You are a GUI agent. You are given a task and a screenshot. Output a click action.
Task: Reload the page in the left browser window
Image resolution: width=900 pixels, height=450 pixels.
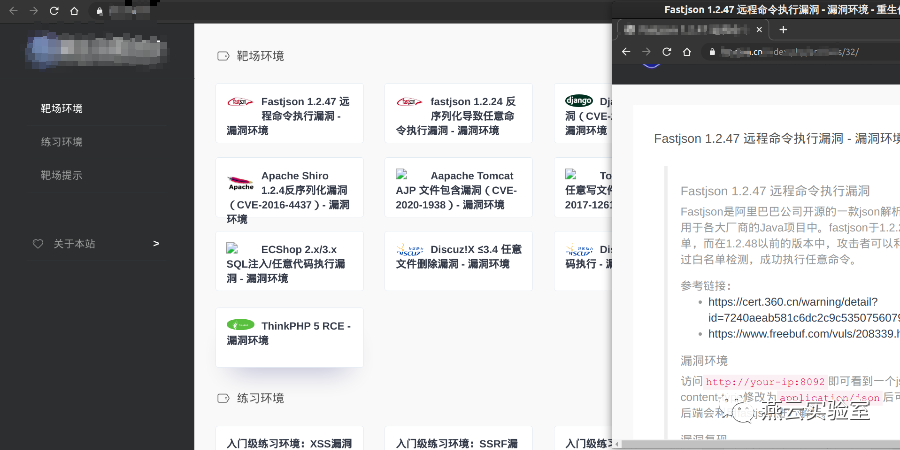[x=54, y=11]
